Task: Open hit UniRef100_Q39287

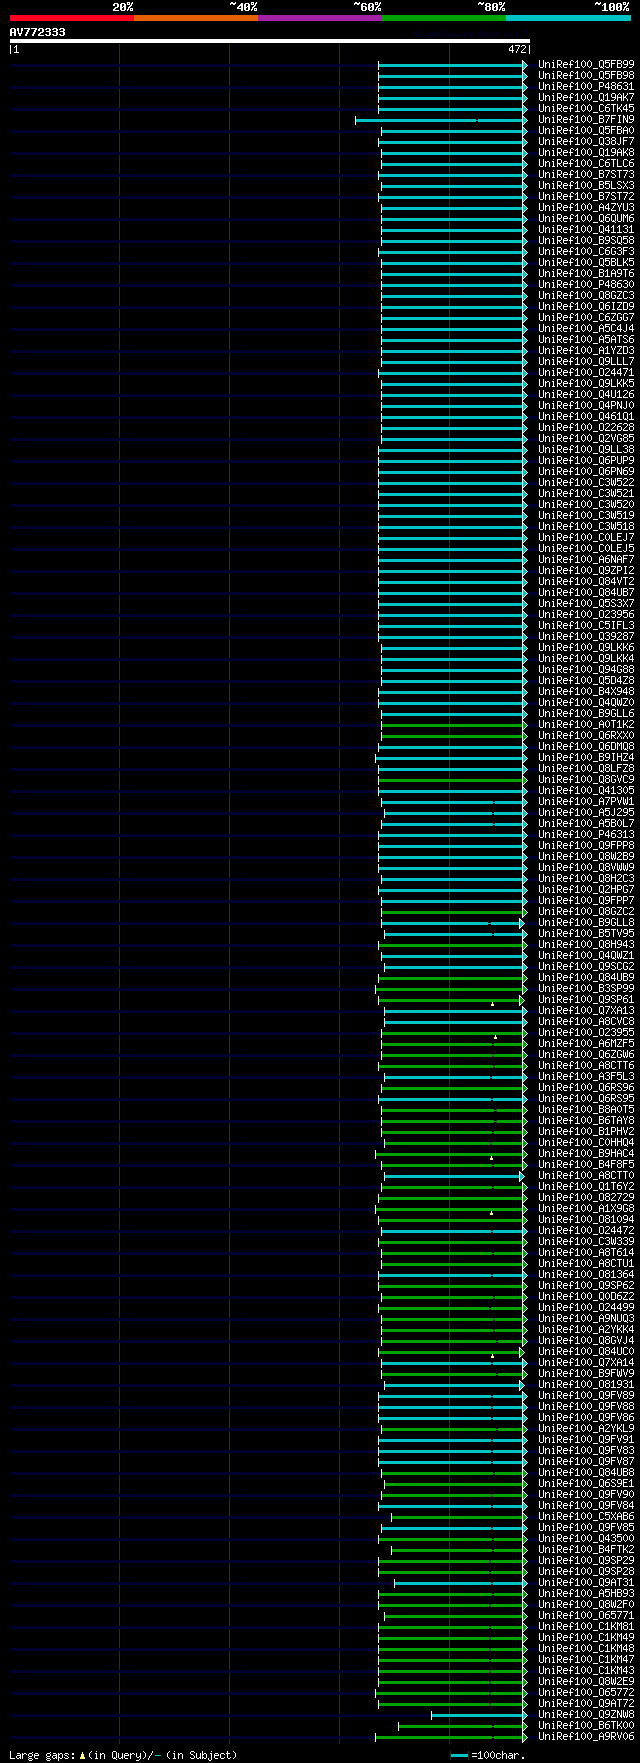Action: pos(586,636)
